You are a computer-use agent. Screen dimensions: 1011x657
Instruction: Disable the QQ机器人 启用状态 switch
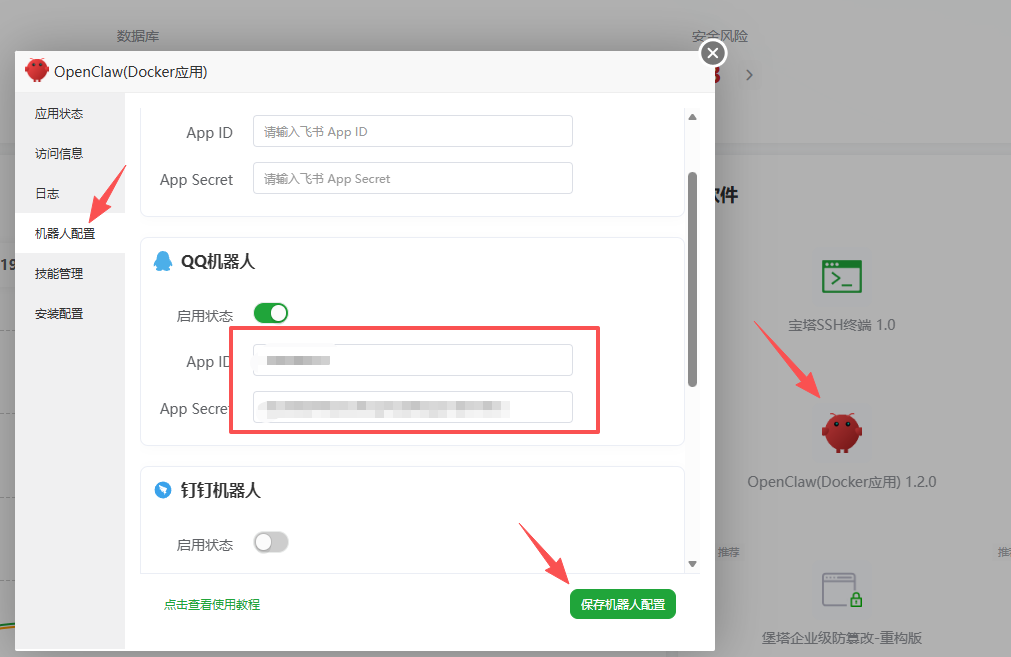pos(271,313)
